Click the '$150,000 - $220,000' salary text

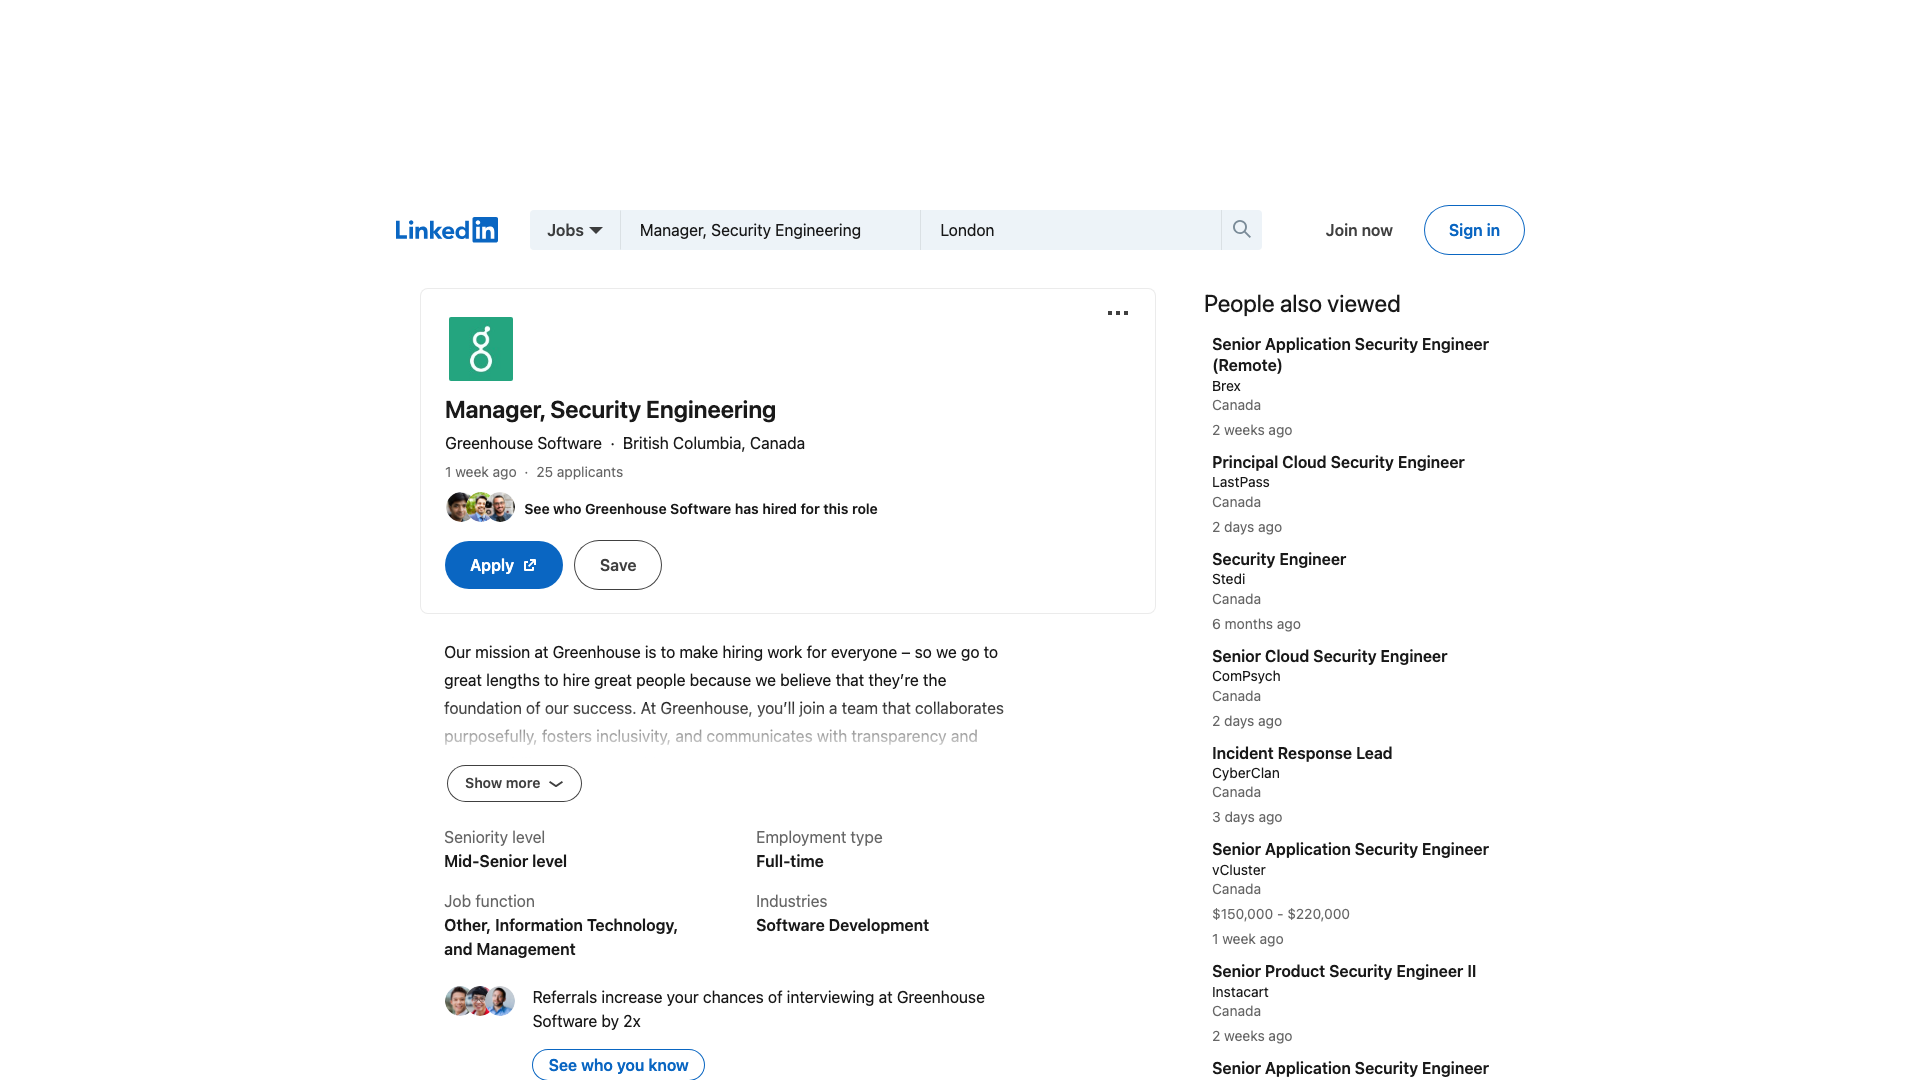(1281, 914)
